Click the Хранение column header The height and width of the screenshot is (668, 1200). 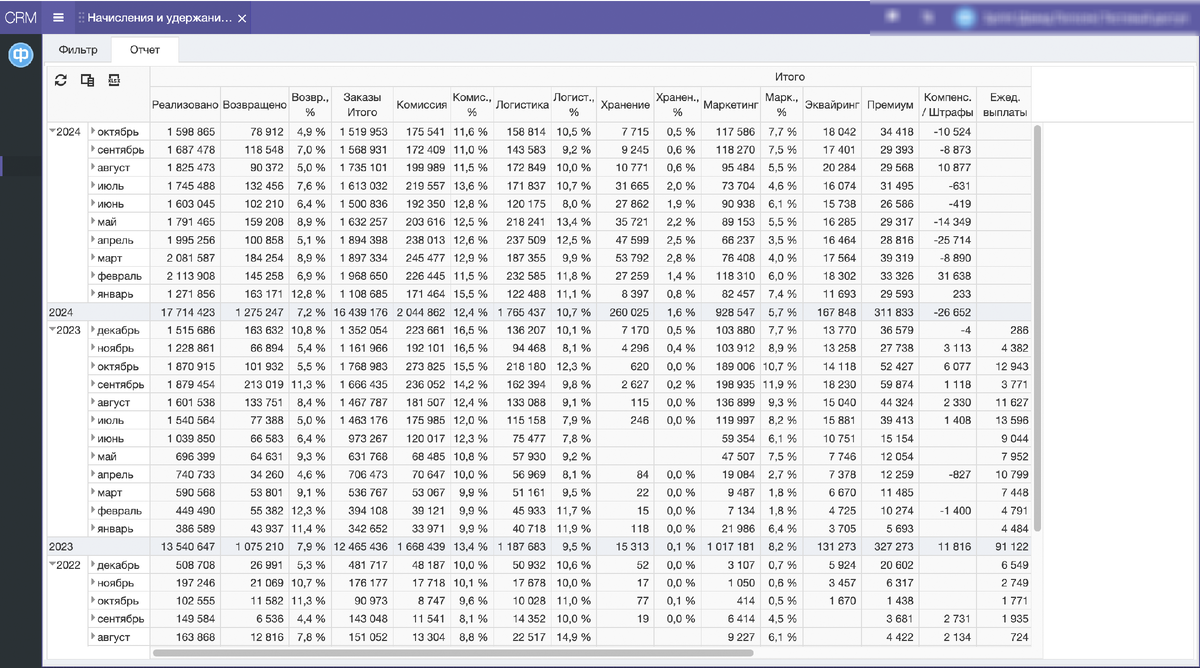click(625, 104)
